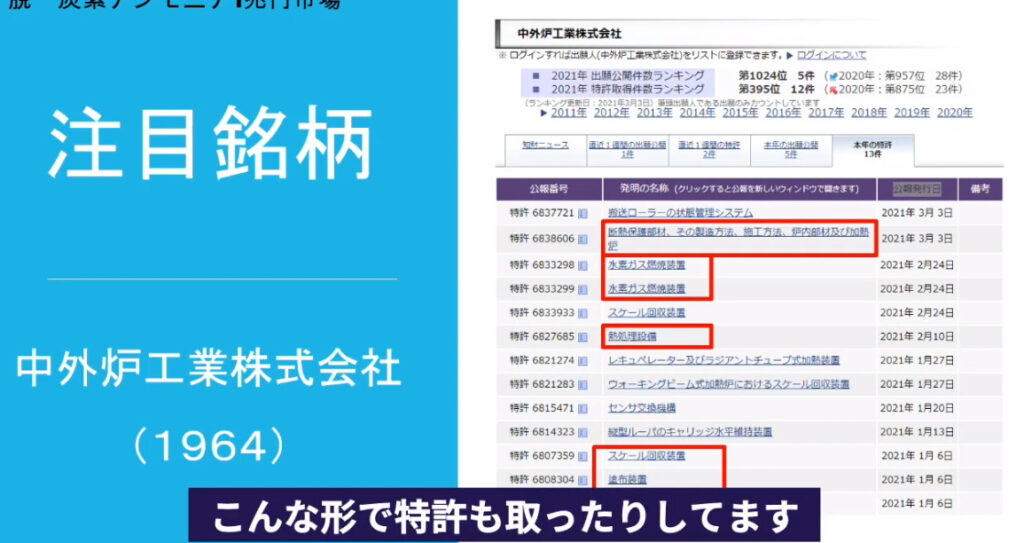
Task: Click the red arrow icon by 2020年 第875位
Action: click(833, 90)
